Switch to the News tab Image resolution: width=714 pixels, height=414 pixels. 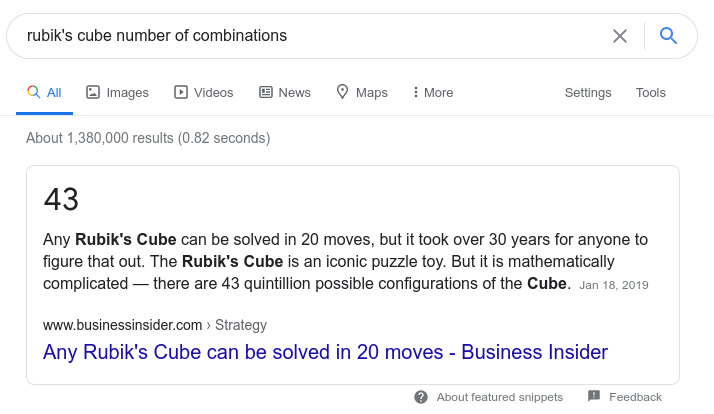(285, 92)
